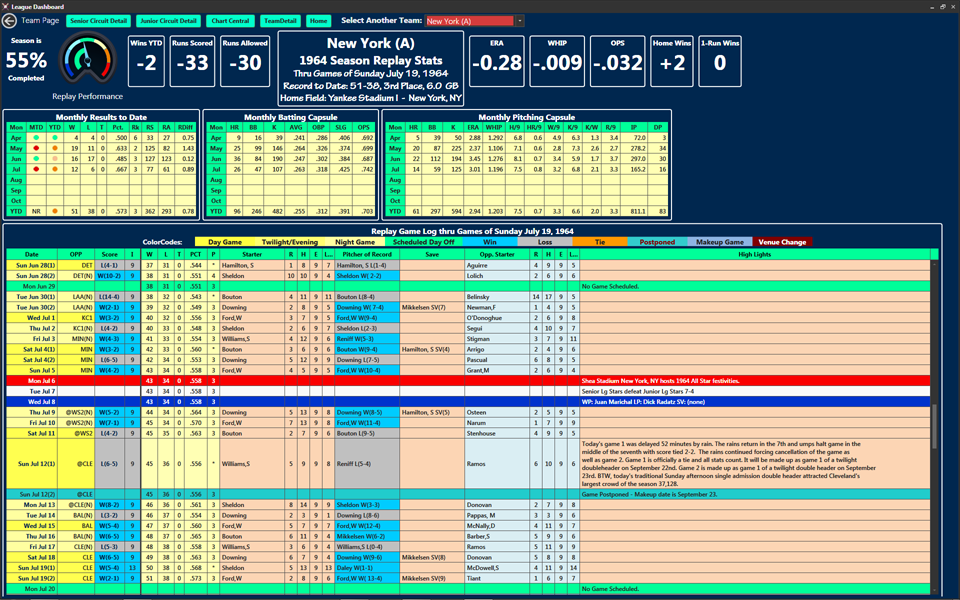The height and width of the screenshot is (600, 960).
Task: Click the High Lights column header
Action: pyautogui.click(x=754, y=254)
